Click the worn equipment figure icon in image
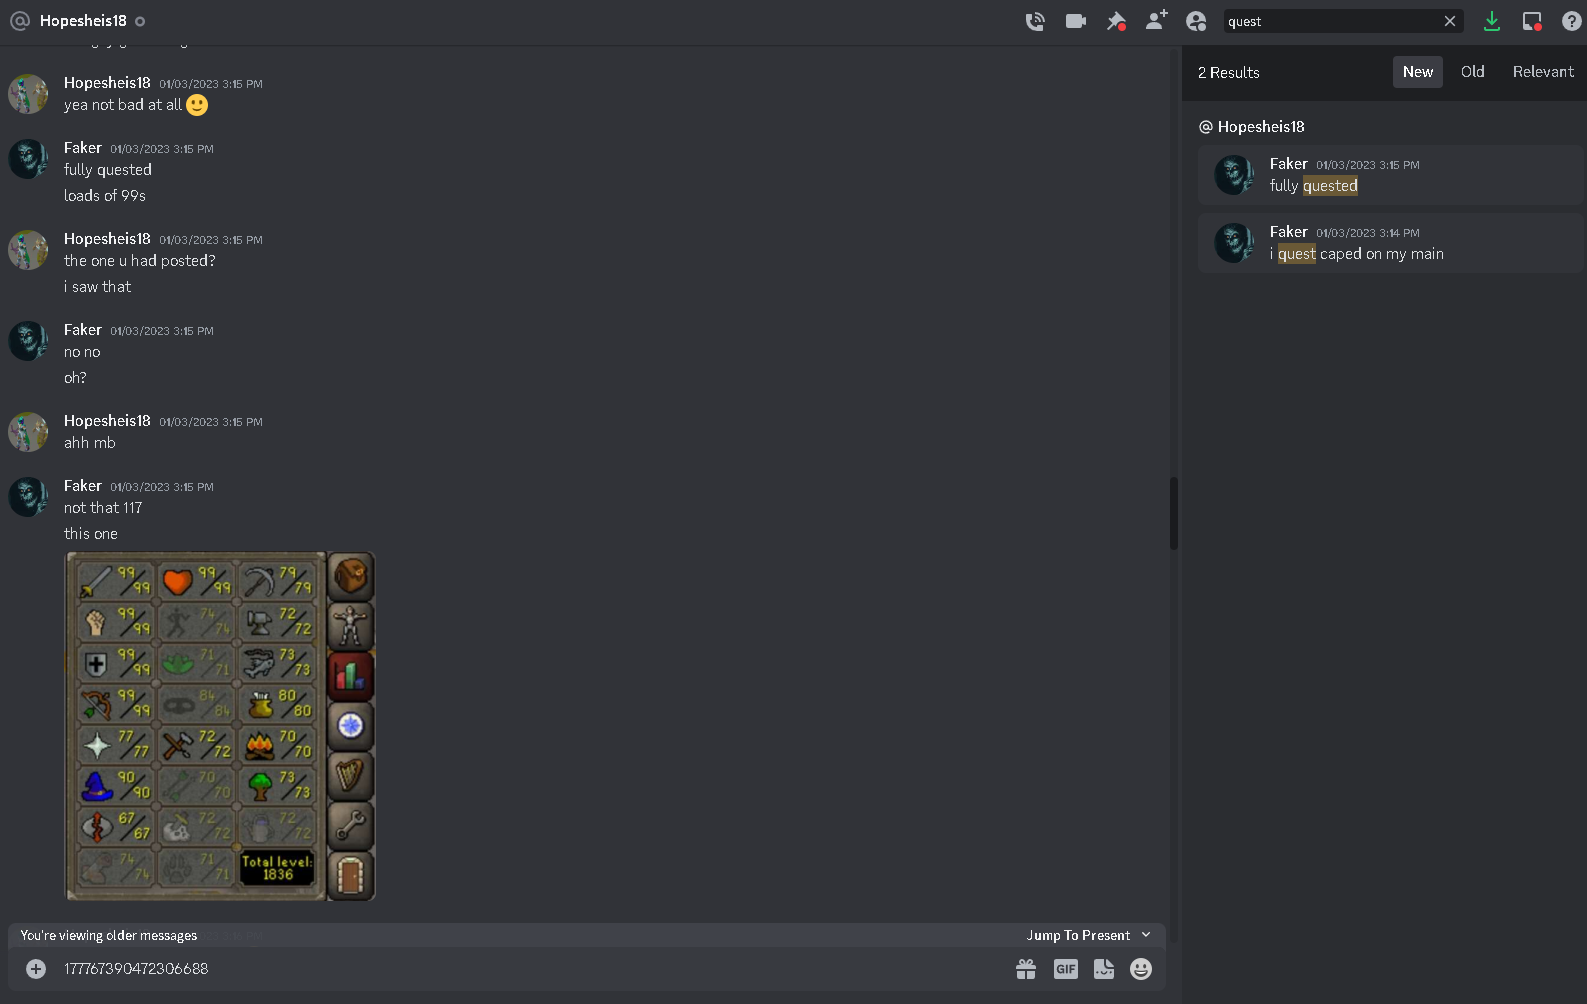The width and height of the screenshot is (1587, 1004). (x=351, y=627)
